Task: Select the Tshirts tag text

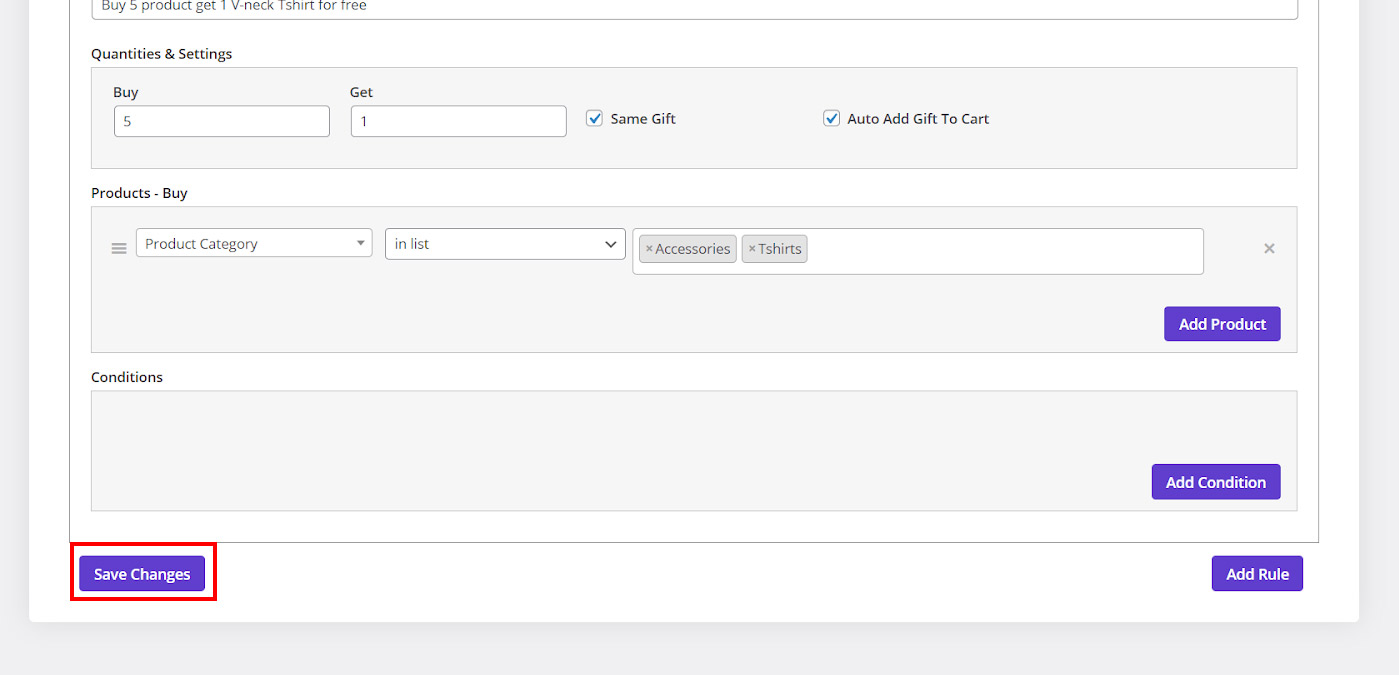Action: pos(780,249)
